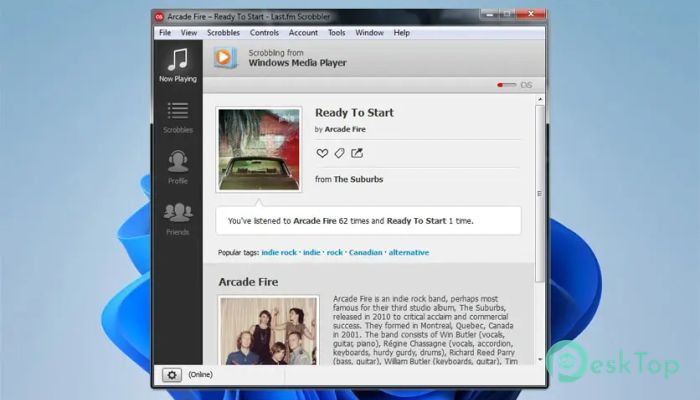
Task: Follow the rock tag link
Action: point(335,252)
